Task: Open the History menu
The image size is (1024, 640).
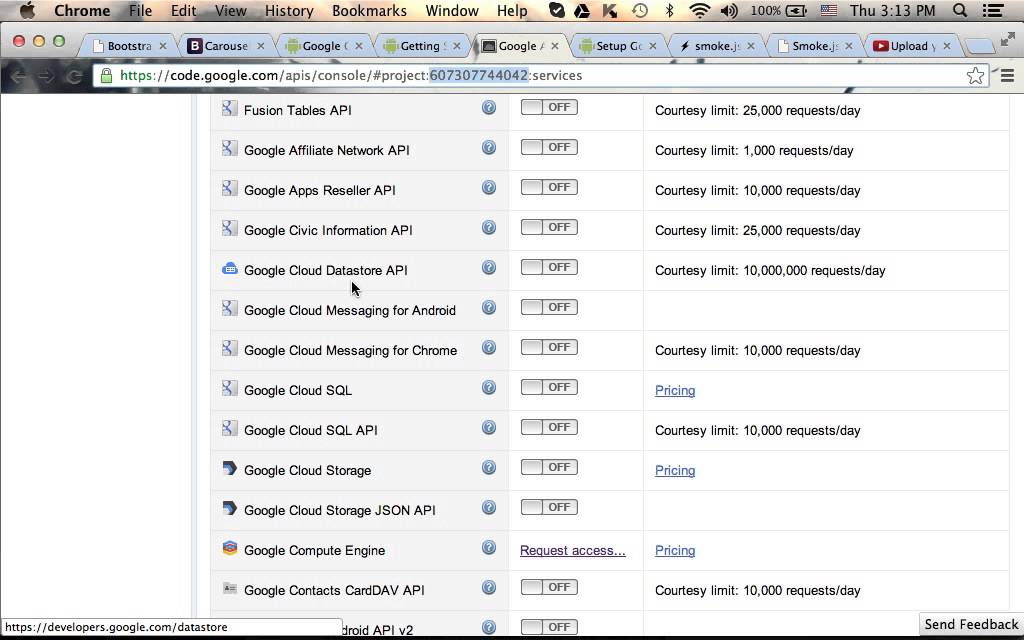Action: click(289, 10)
